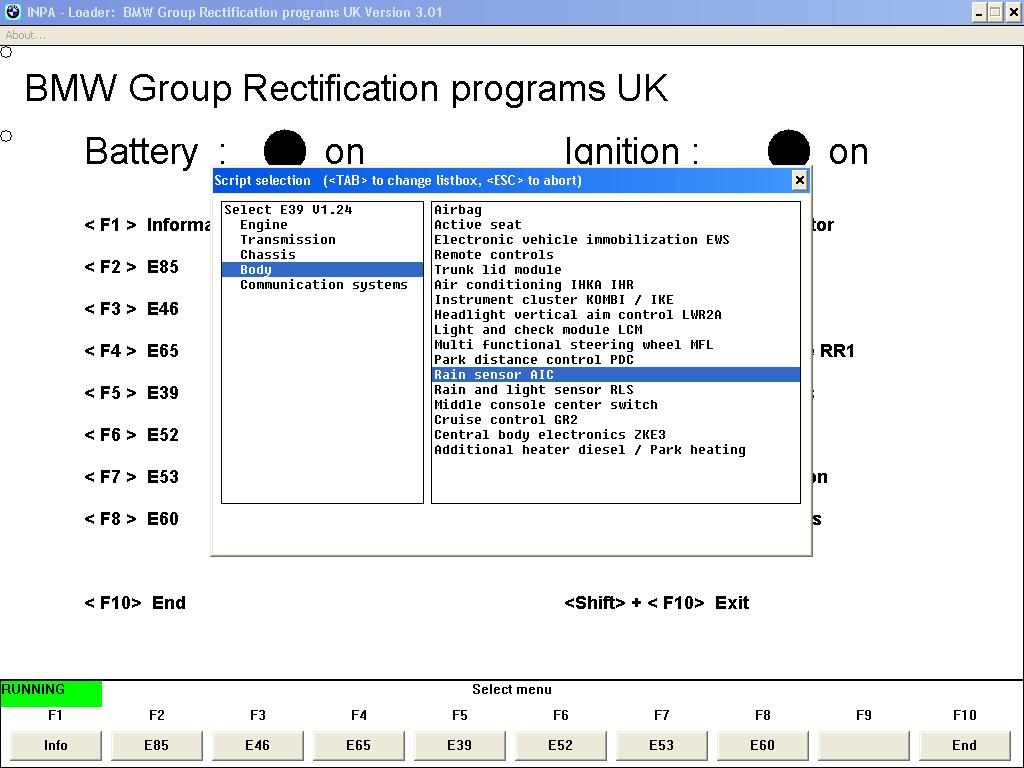Click the <F8> E60 menu line
The image size is (1024, 768).
(x=131, y=519)
